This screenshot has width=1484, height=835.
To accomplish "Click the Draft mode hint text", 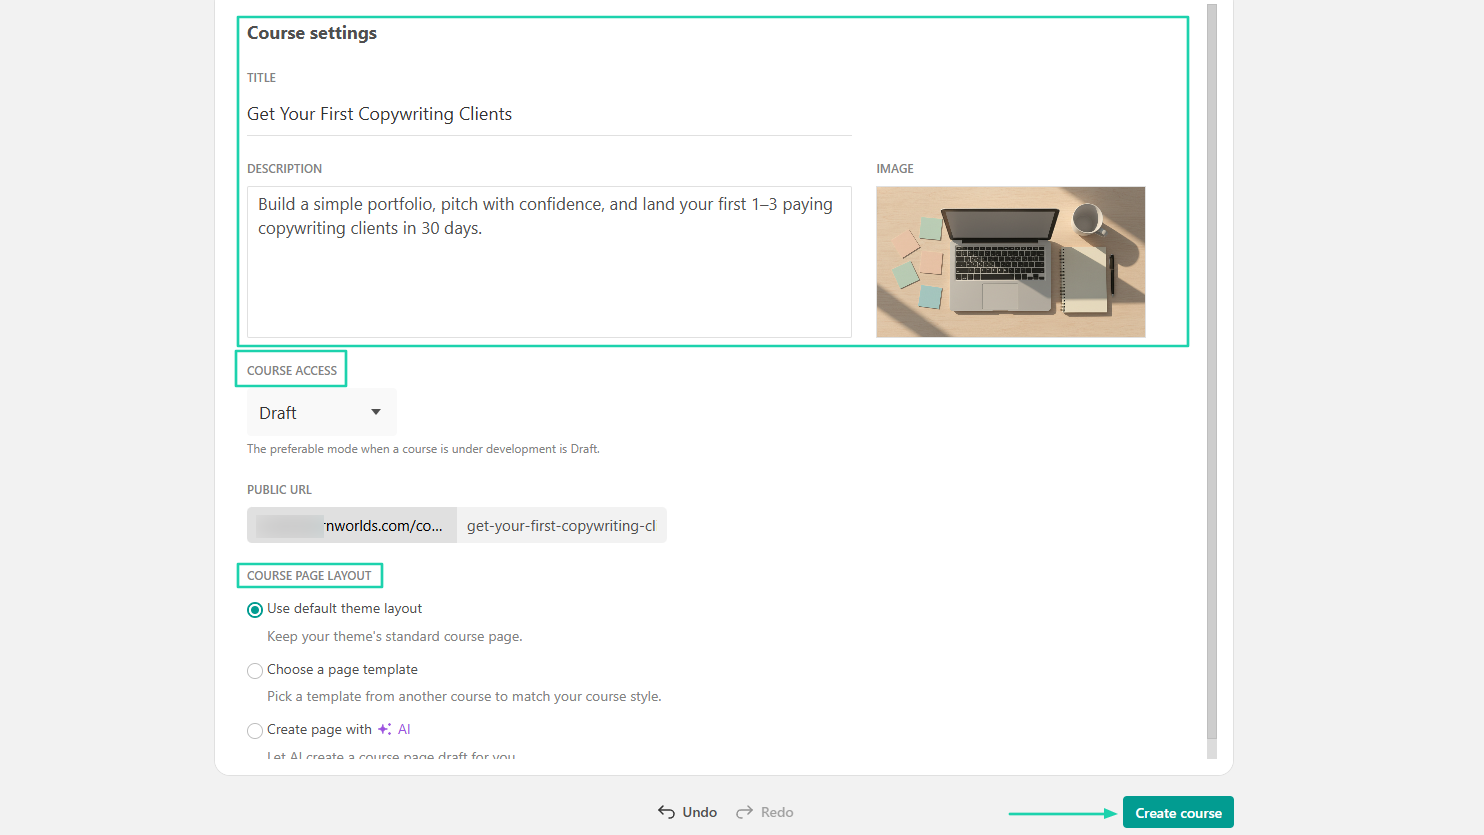I will click(423, 449).
